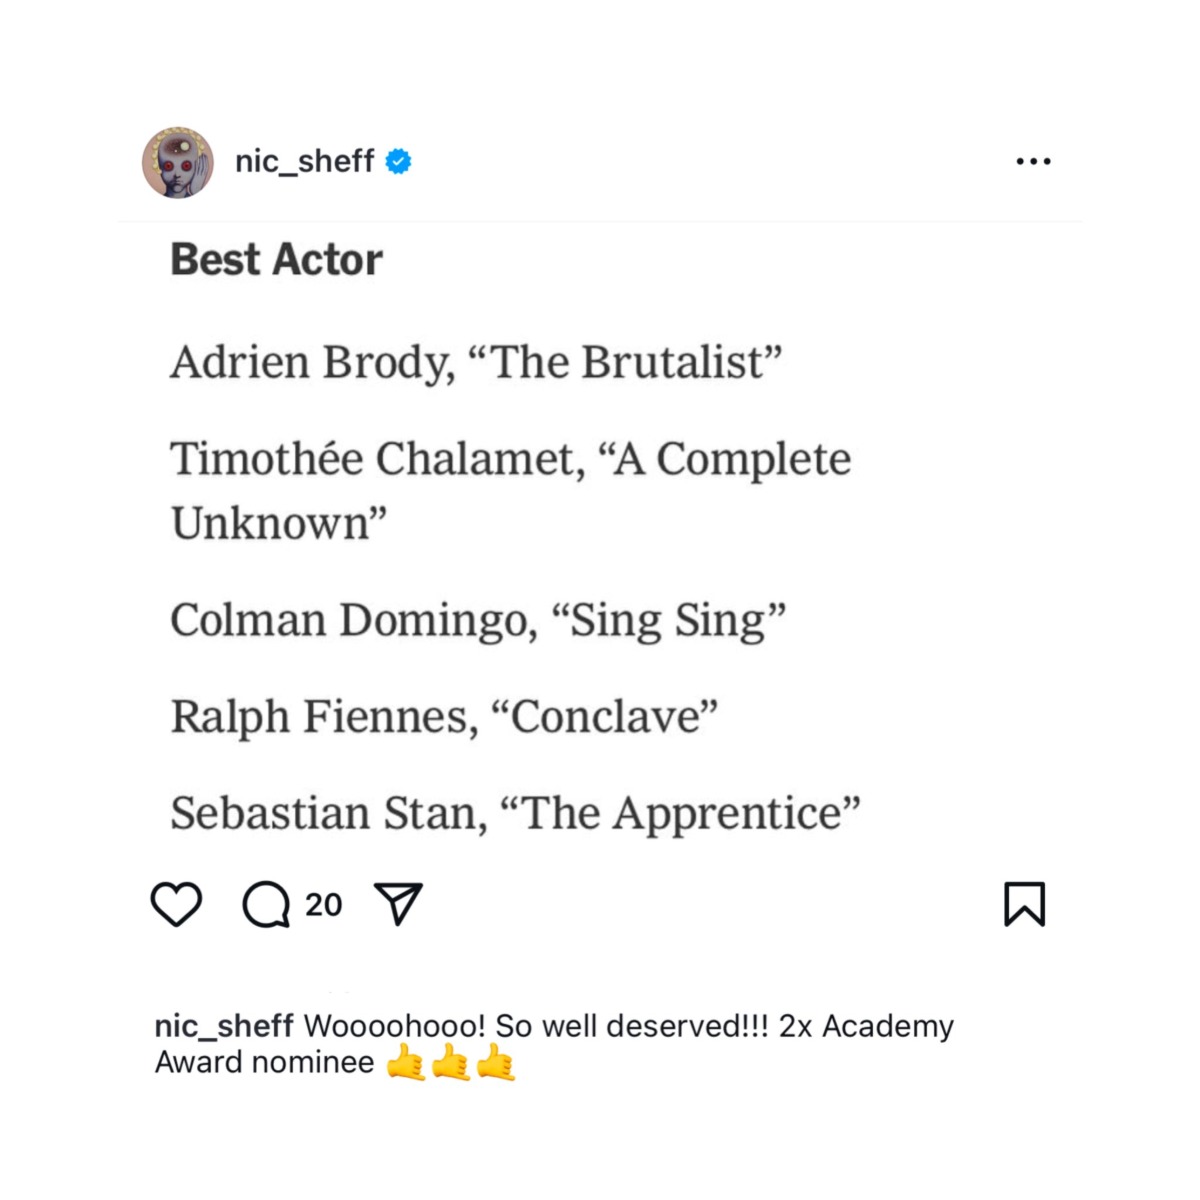Viewport: 1200px width, 1200px height.
Task: Click the caption text Woooohooo
Action: (394, 1026)
